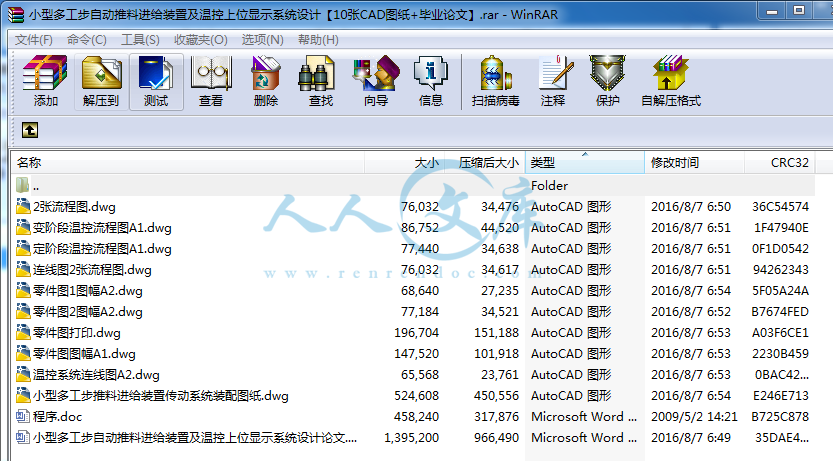Click the icon of 零件图1图幅A2.dwg
This screenshot has width=833, height=461.
(23, 290)
